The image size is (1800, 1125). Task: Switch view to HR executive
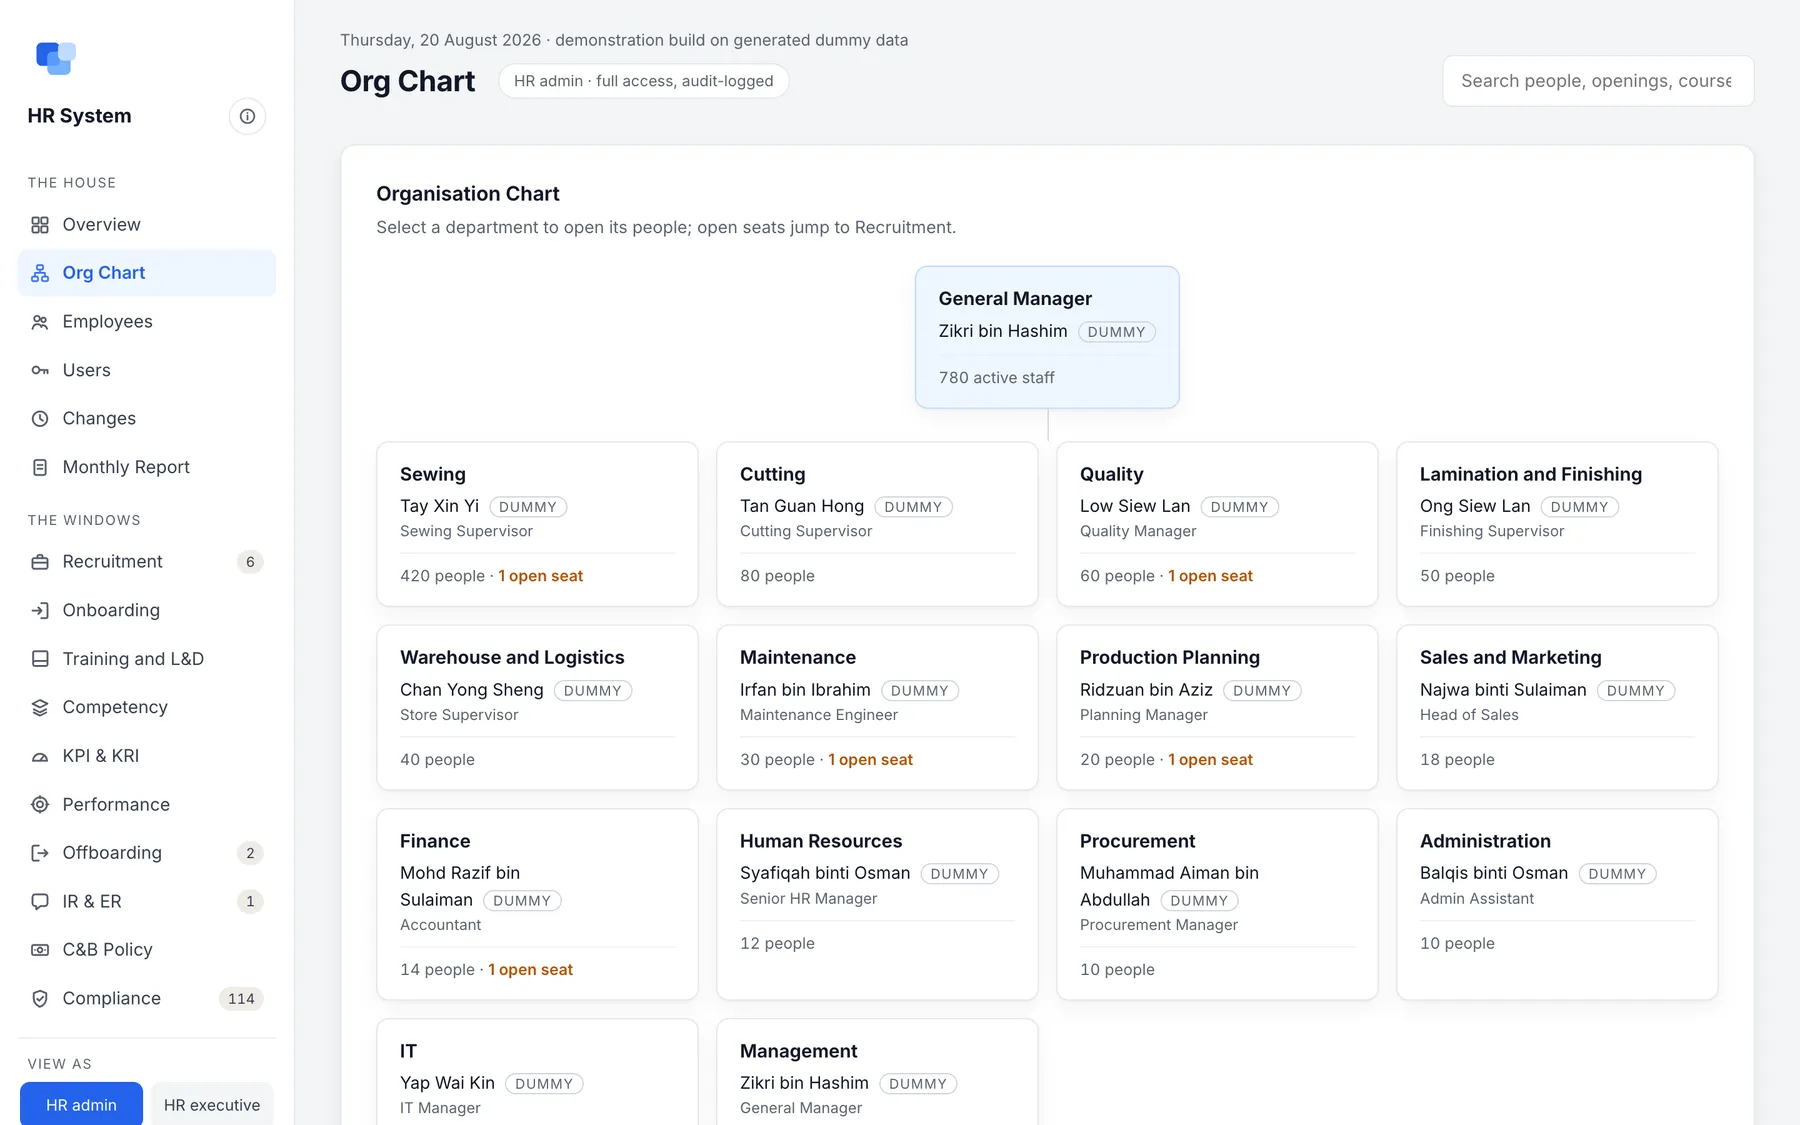click(212, 1104)
